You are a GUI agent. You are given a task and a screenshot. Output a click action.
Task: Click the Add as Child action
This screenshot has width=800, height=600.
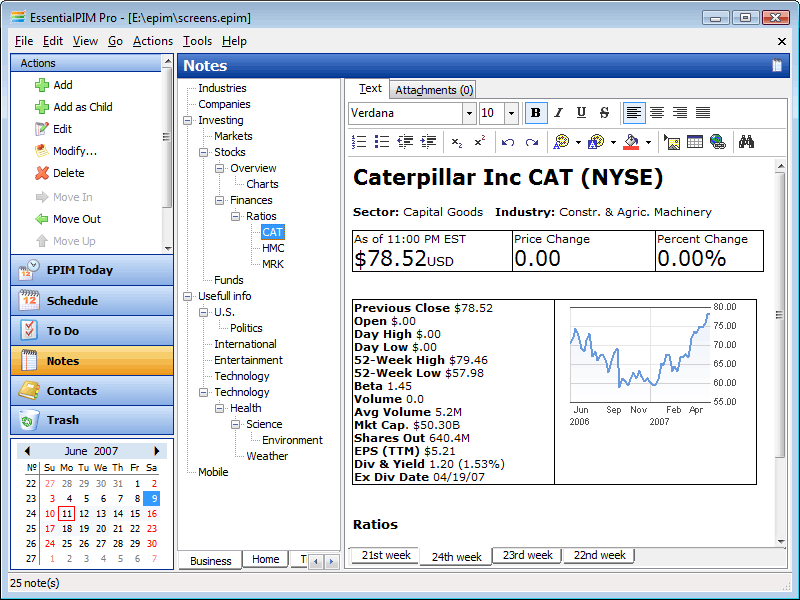point(82,107)
